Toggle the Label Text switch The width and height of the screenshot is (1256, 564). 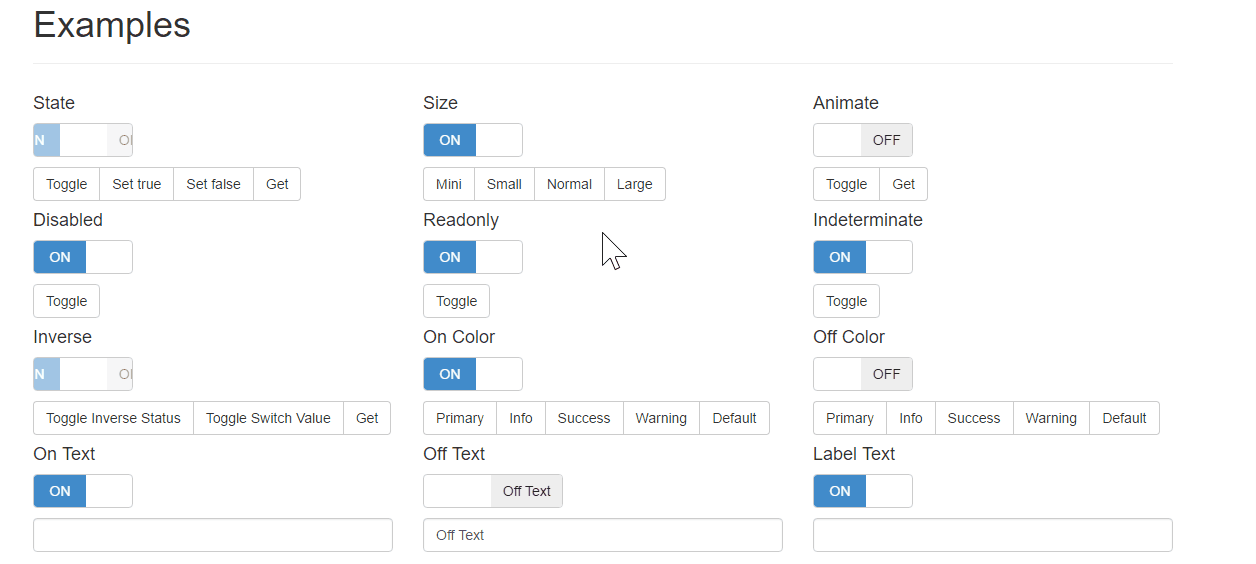pyautogui.click(x=863, y=491)
